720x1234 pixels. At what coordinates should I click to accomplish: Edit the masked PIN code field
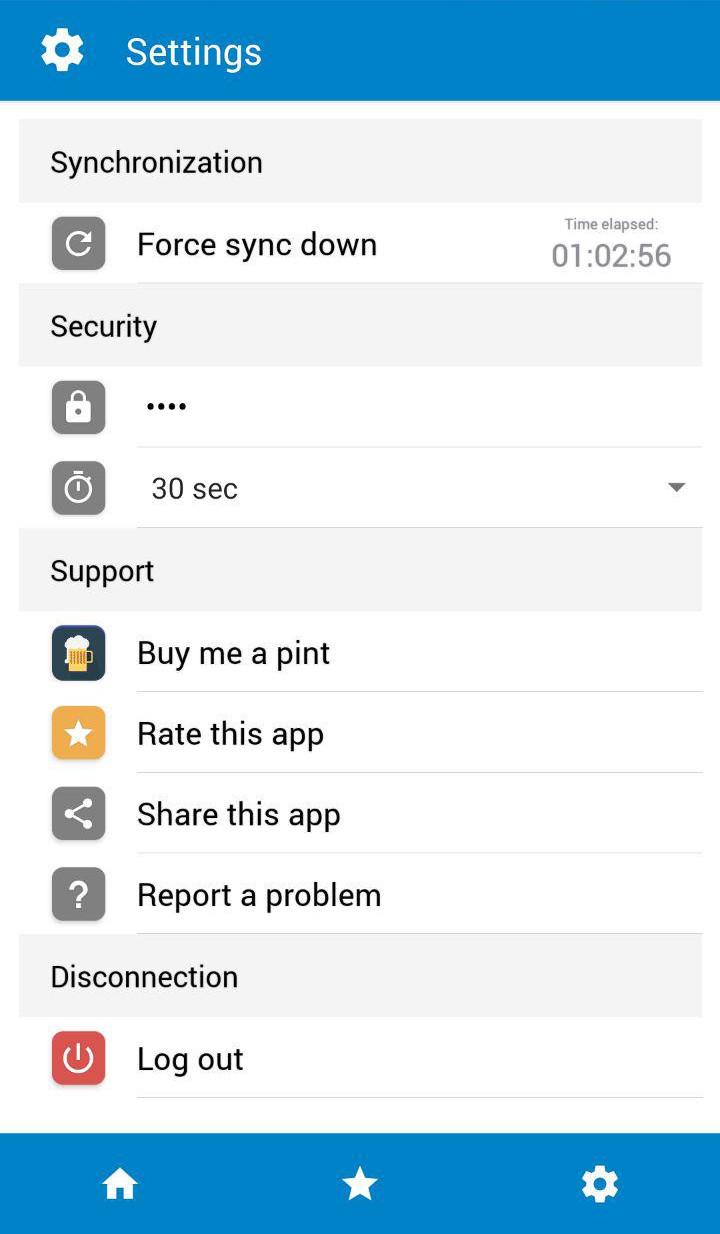point(419,407)
